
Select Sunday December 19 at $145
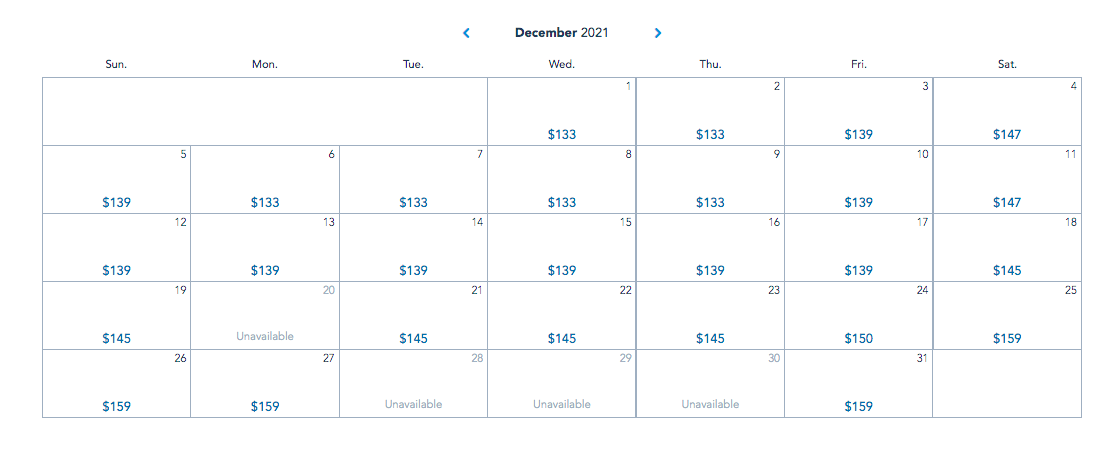(x=116, y=316)
